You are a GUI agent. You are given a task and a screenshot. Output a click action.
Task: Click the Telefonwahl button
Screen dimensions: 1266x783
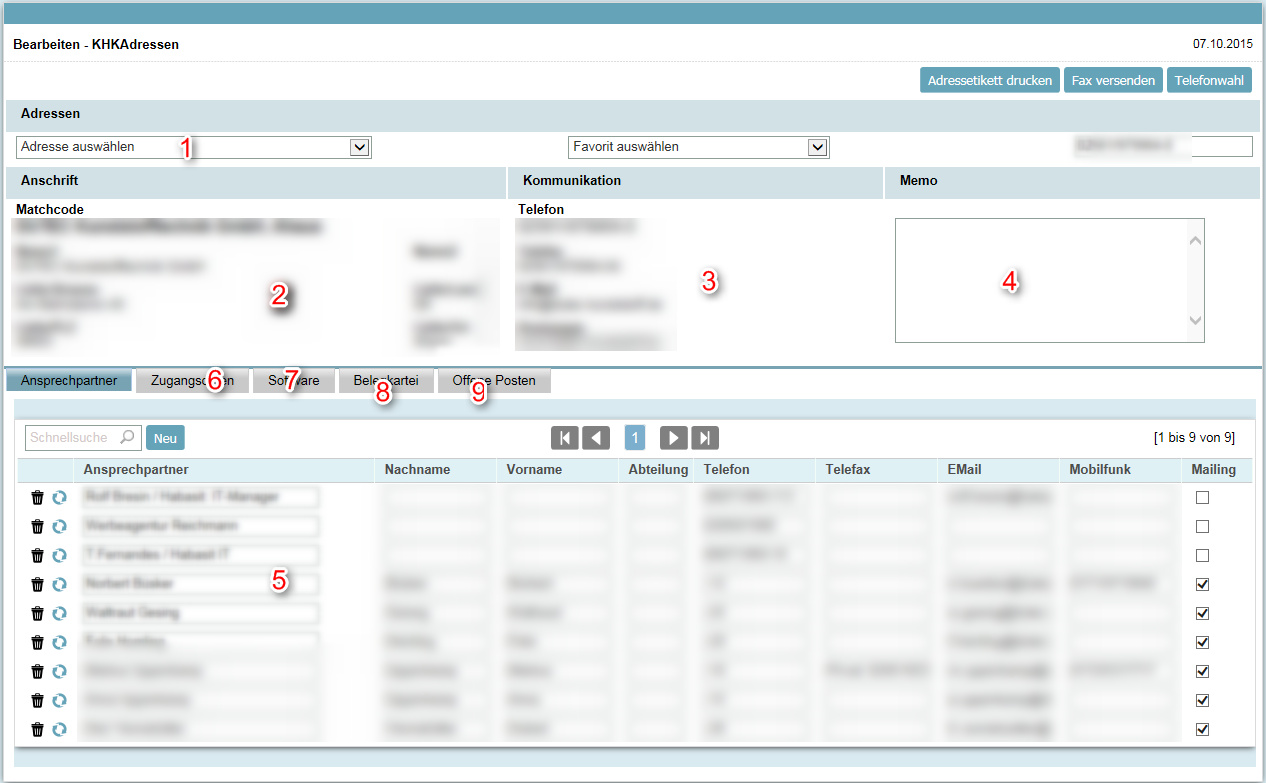[1209, 80]
